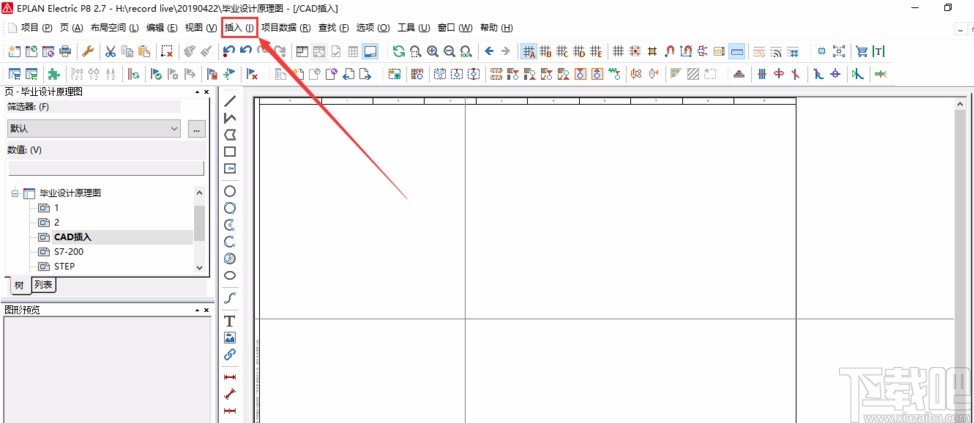Open the 插入 (I) menu
The image size is (974, 423).
[x=239, y=28]
